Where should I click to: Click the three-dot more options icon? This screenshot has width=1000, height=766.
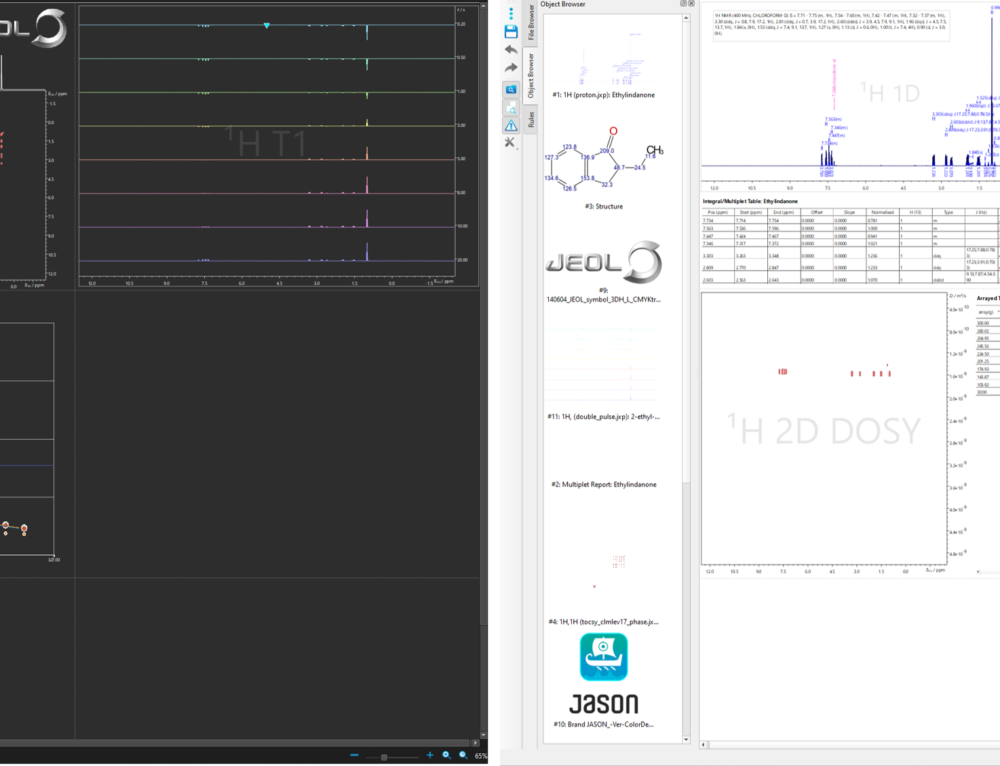click(x=511, y=14)
